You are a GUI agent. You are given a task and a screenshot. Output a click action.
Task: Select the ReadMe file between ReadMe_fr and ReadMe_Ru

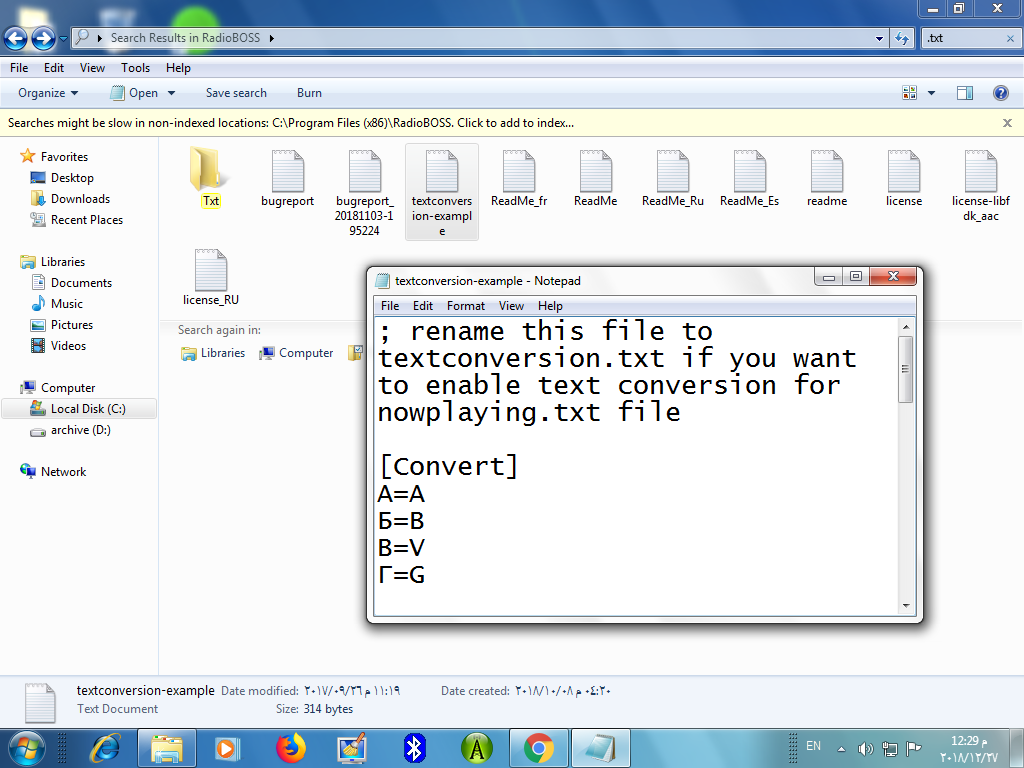(596, 177)
